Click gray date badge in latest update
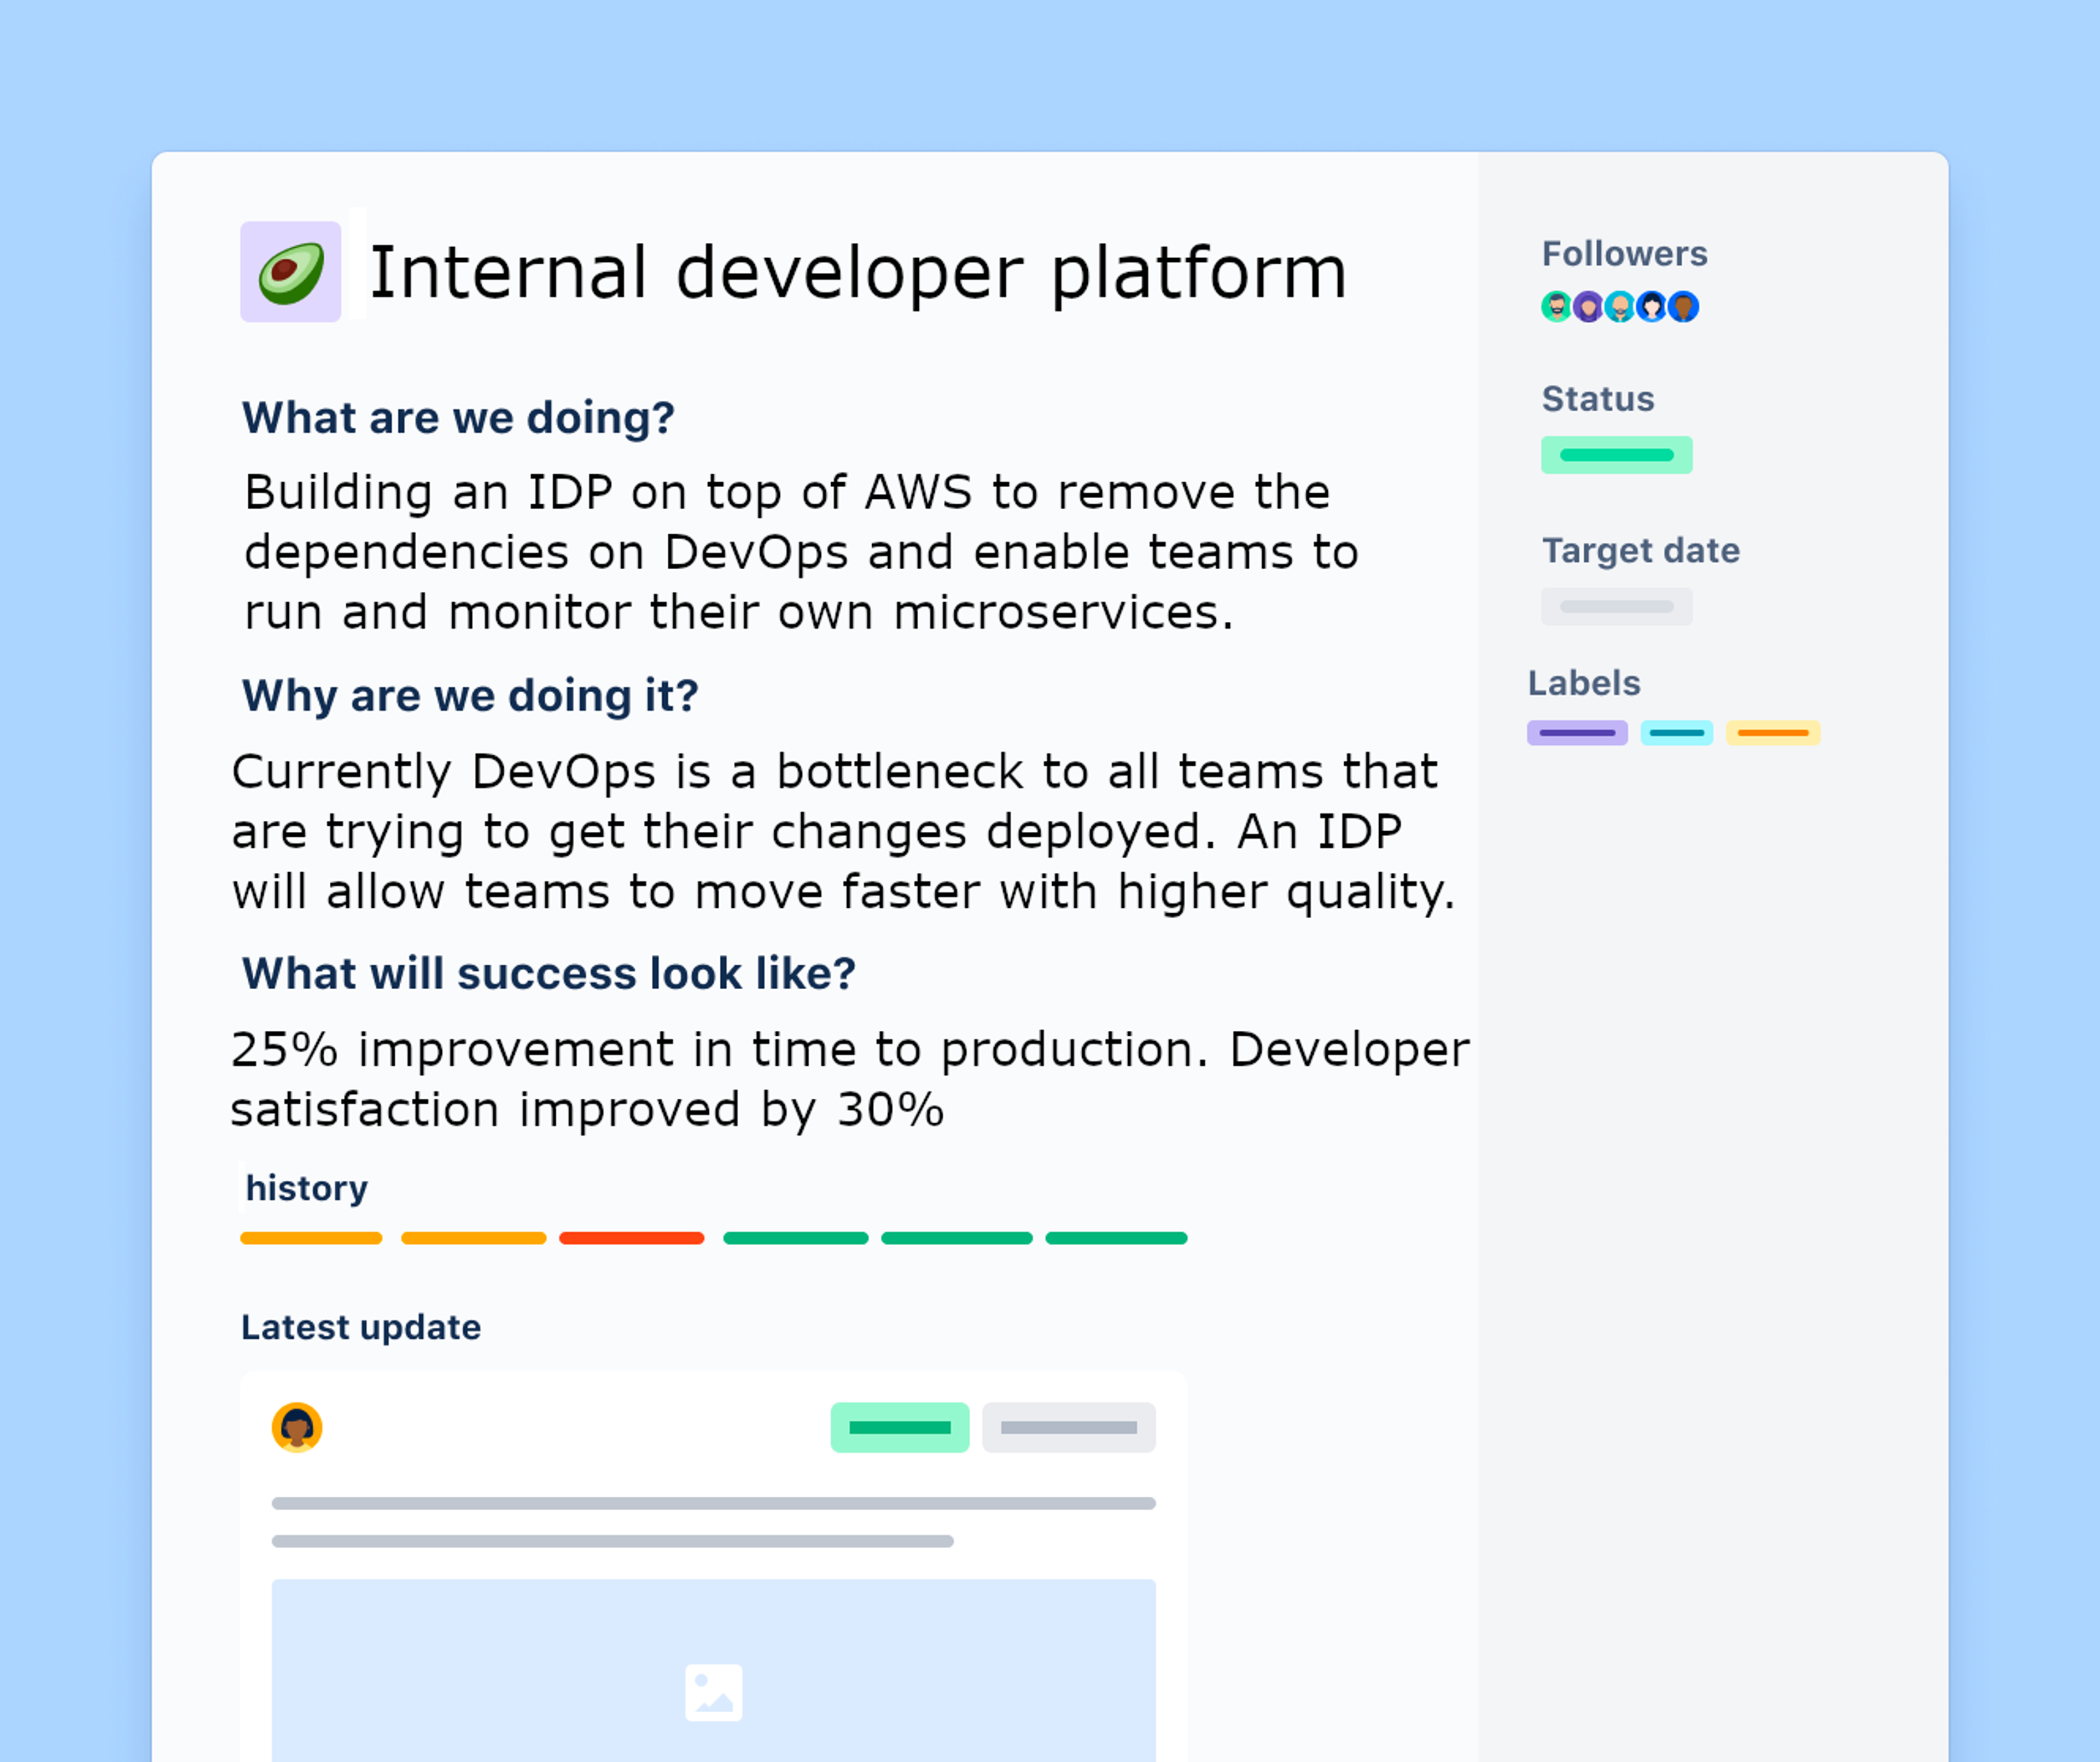The height and width of the screenshot is (1762, 2100). coord(1068,1427)
